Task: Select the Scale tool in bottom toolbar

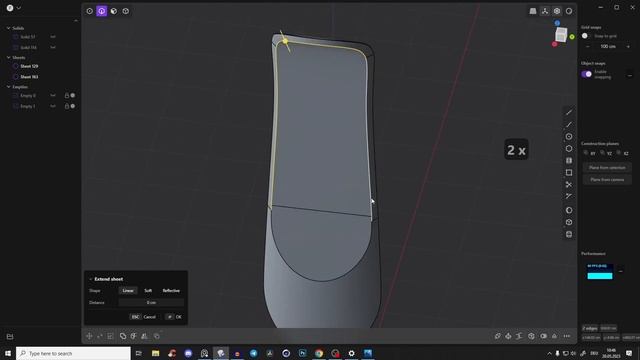Action: [x=111, y=336]
